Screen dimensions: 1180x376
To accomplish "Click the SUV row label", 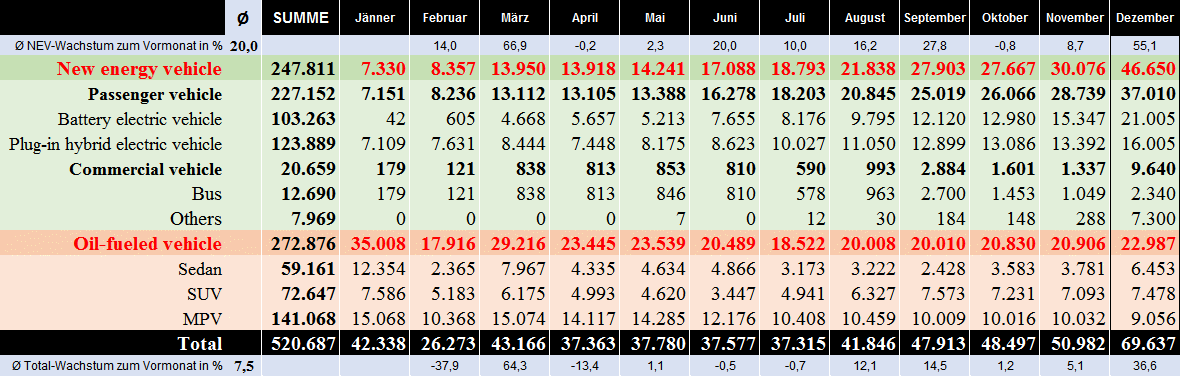I will click(x=204, y=293).
